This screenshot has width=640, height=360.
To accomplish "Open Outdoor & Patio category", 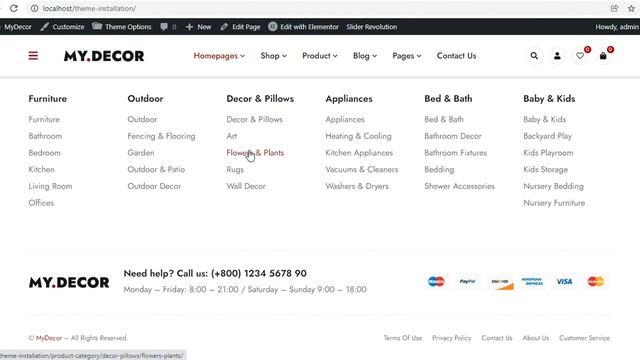I will [x=156, y=169].
